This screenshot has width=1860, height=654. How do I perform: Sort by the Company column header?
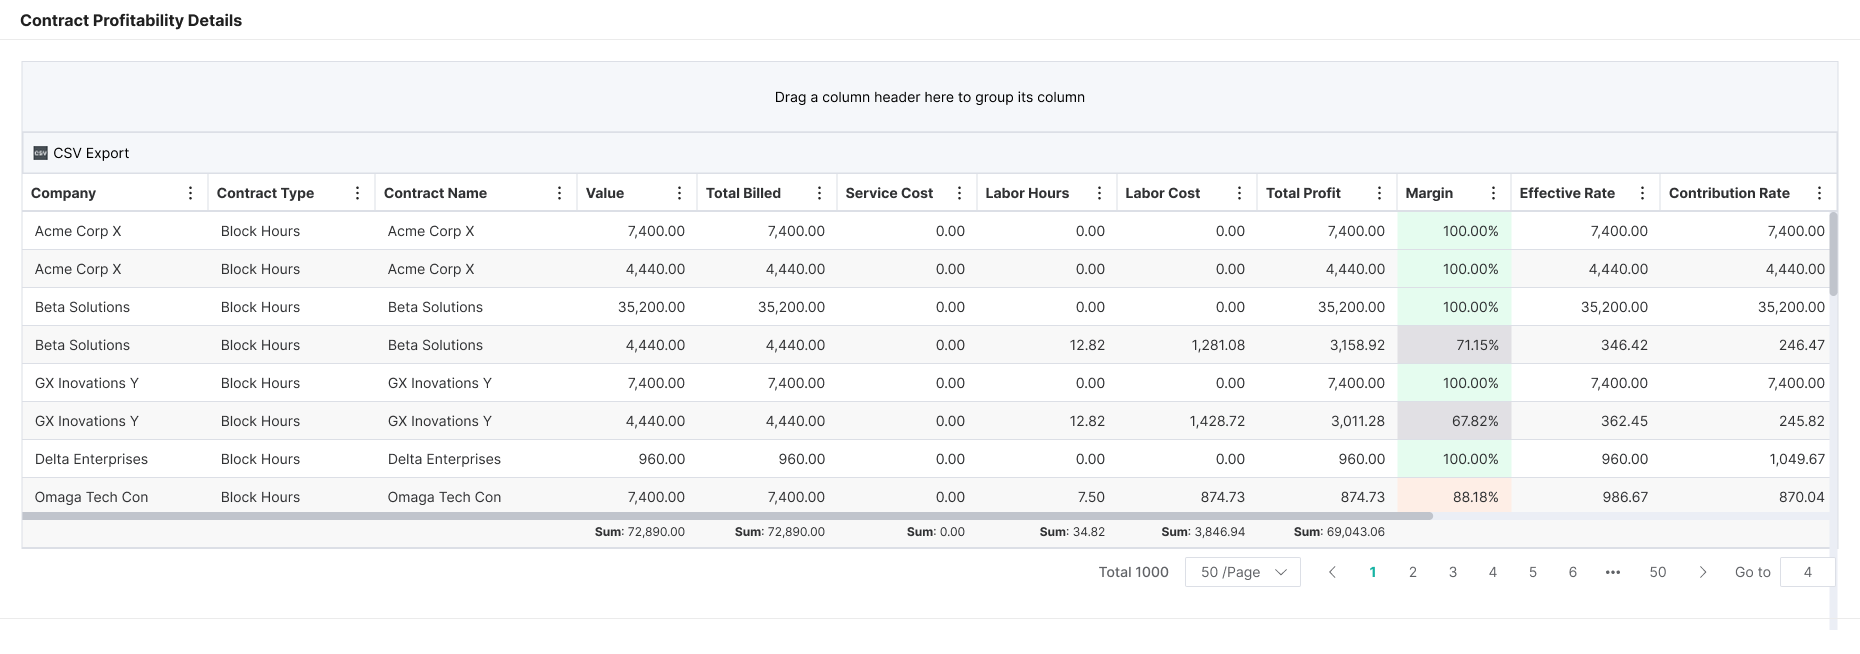coord(63,193)
